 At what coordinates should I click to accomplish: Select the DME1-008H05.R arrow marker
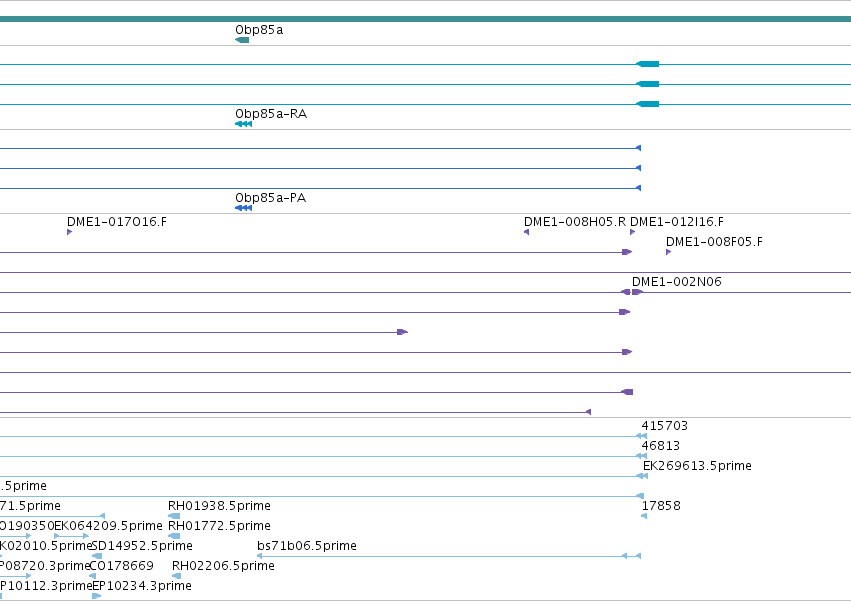[x=526, y=232]
